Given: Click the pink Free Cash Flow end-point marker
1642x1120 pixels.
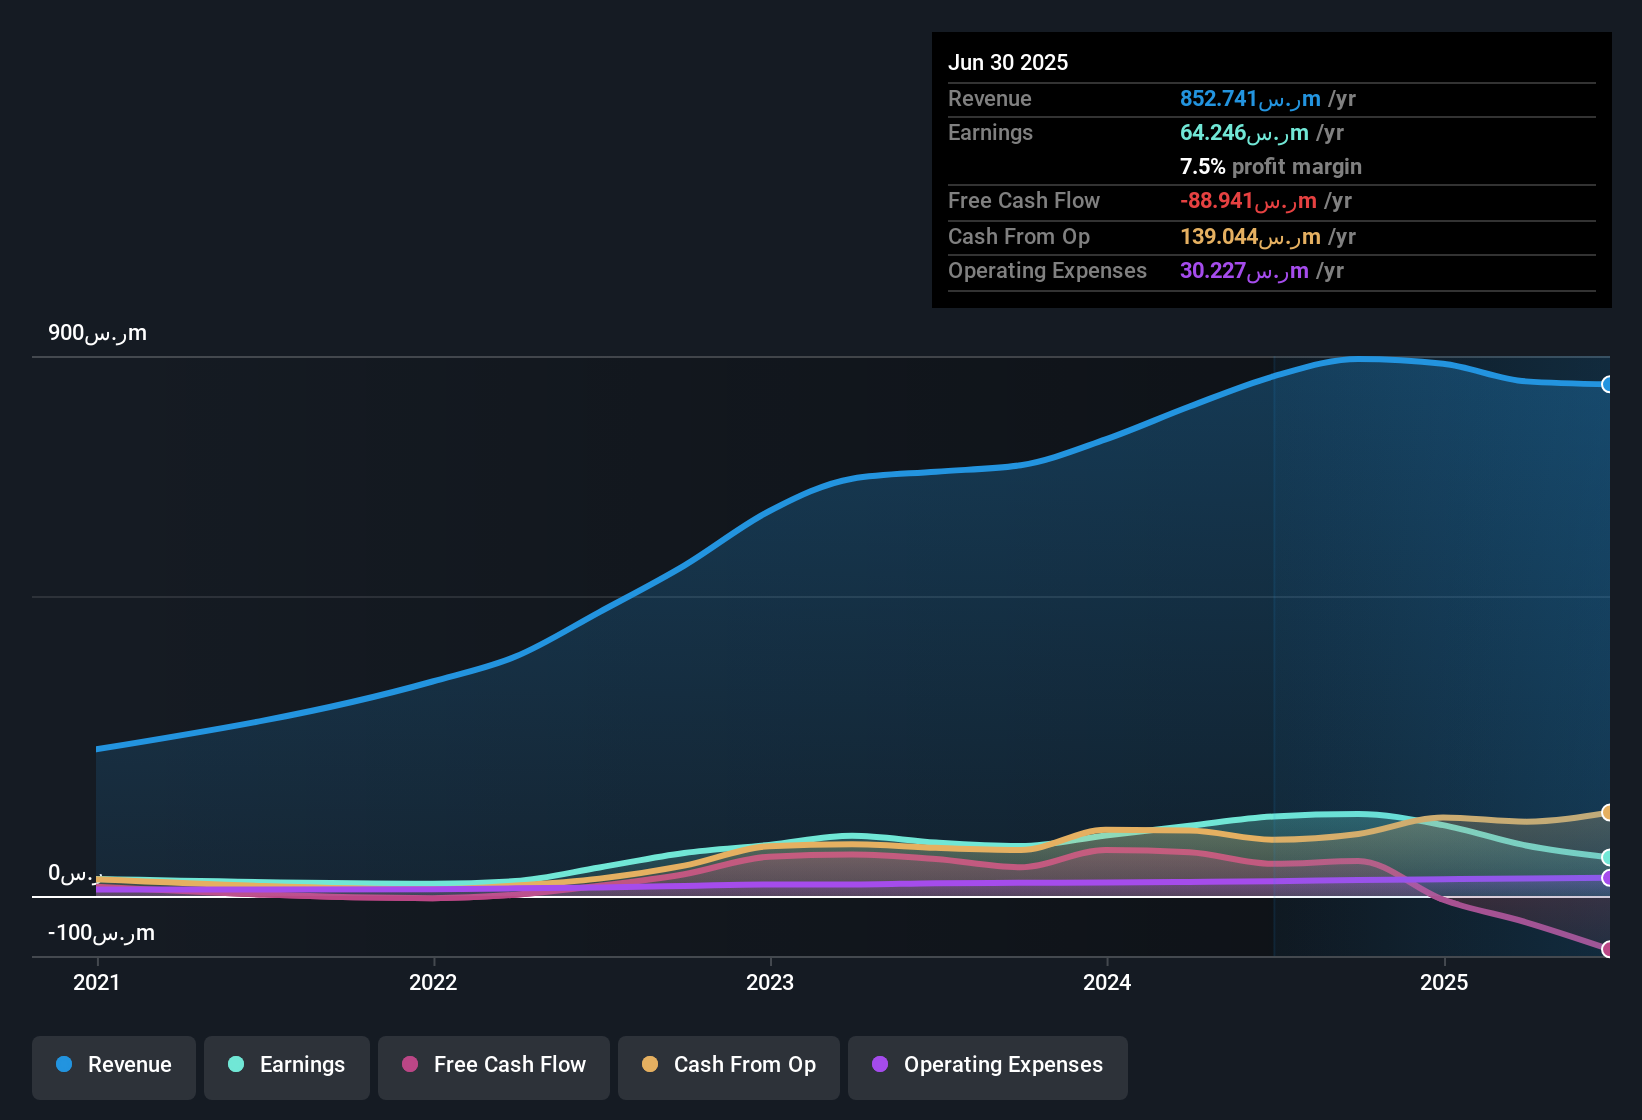Looking at the screenshot, I should [1608, 949].
